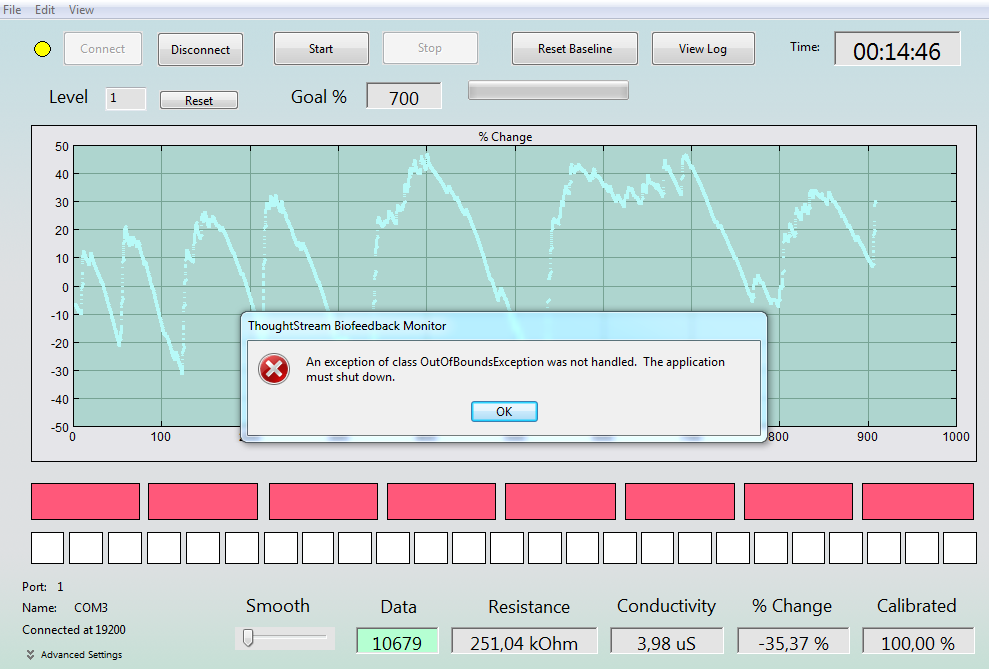Click the Conductivity value 3,98 uS
This screenshot has width=989, height=669.
click(666, 643)
